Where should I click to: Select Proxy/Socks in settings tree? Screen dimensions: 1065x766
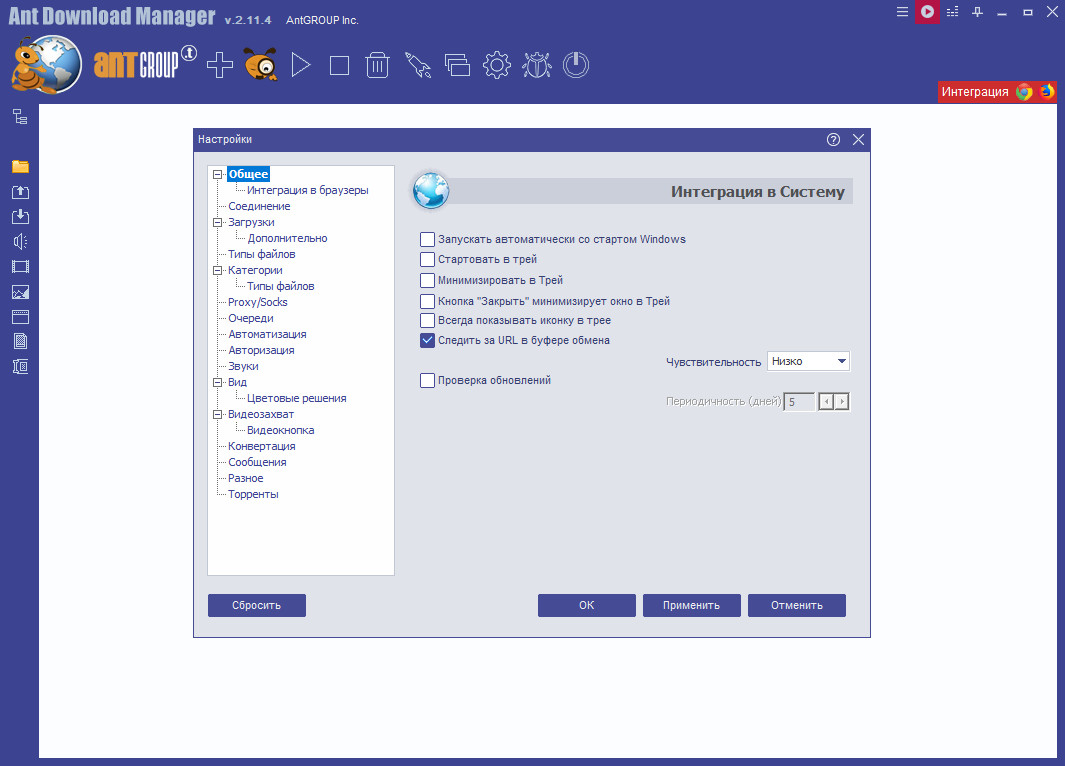click(x=257, y=302)
